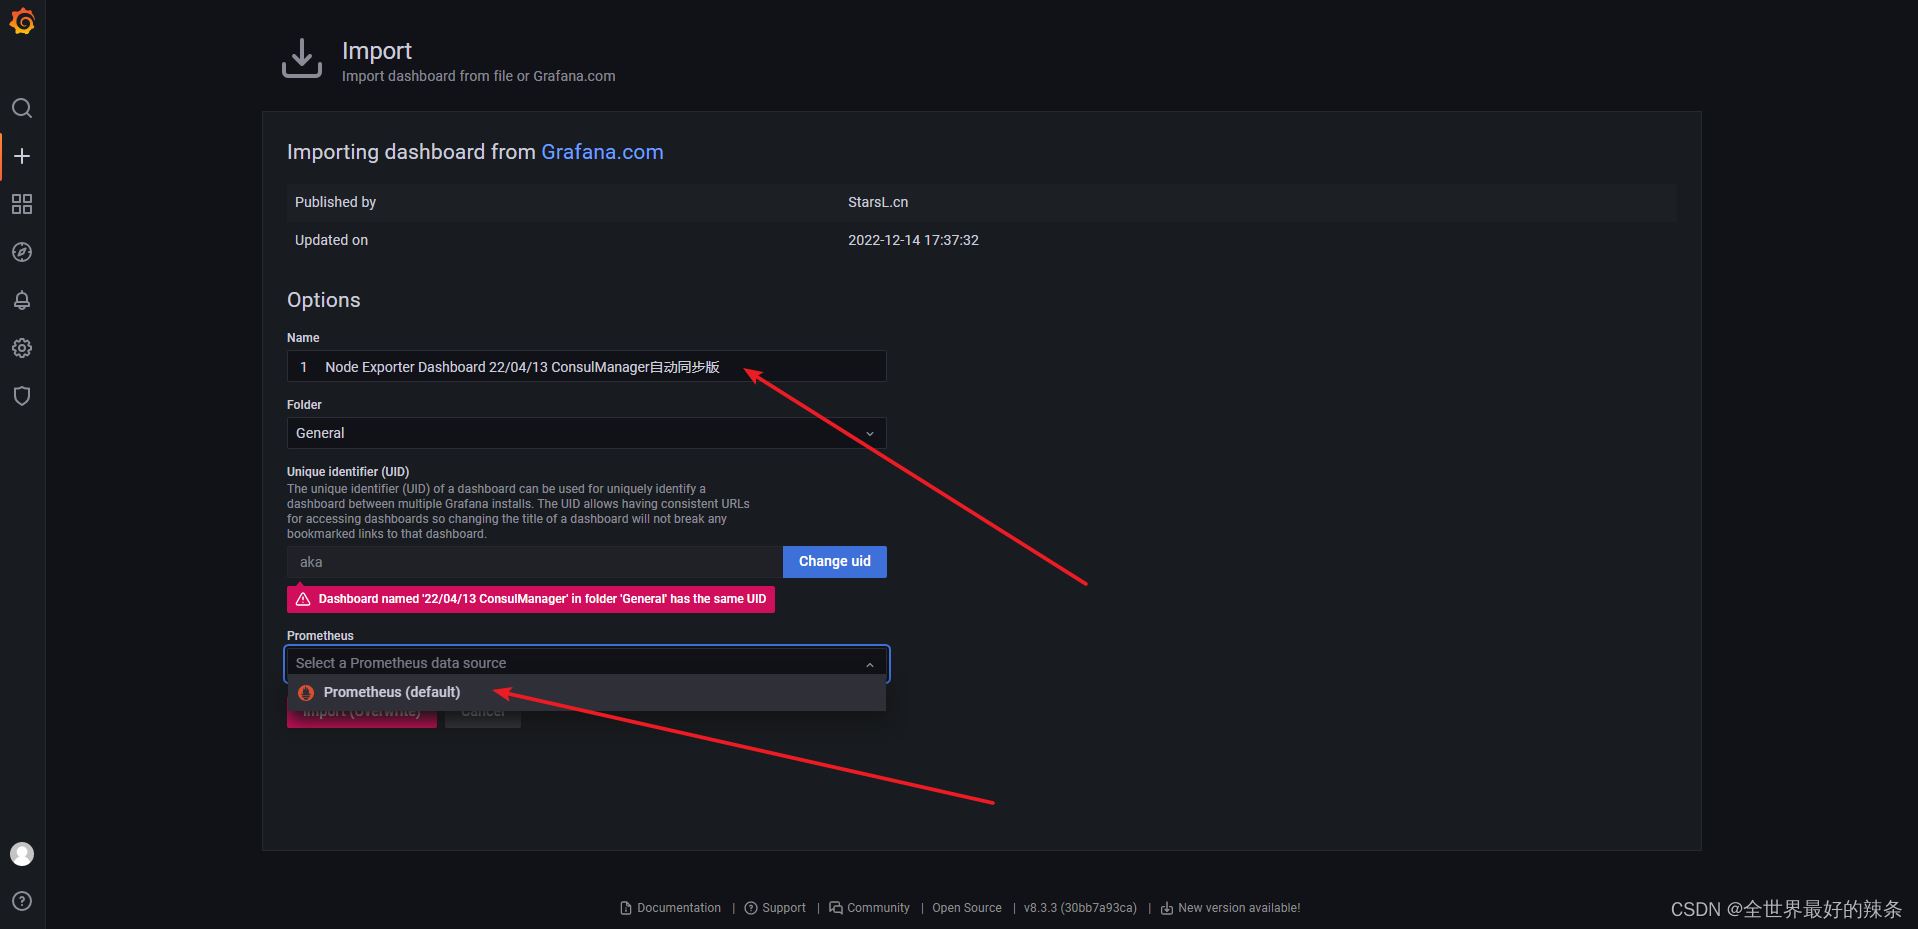1918x929 pixels.
Task: Open the Support footer link
Action: [775, 908]
